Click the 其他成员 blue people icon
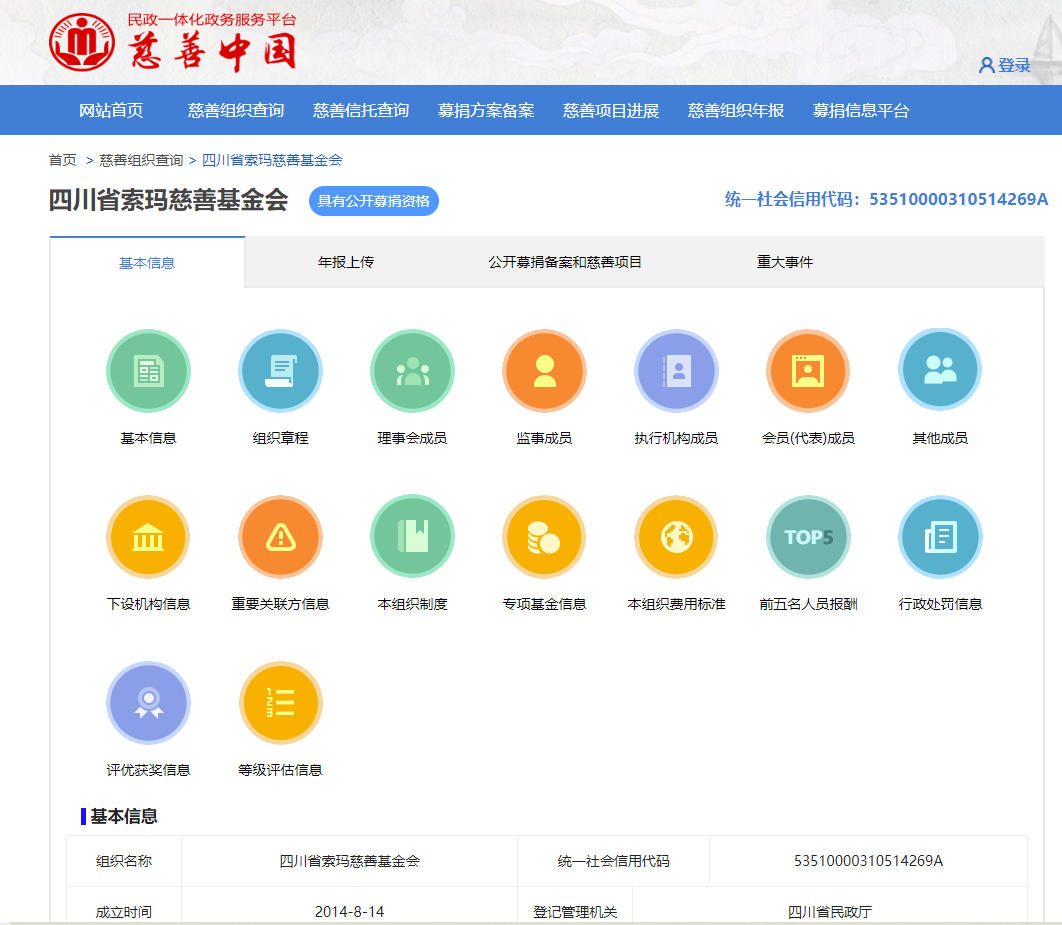Screen dimensions: 1062x925 coord(940,370)
